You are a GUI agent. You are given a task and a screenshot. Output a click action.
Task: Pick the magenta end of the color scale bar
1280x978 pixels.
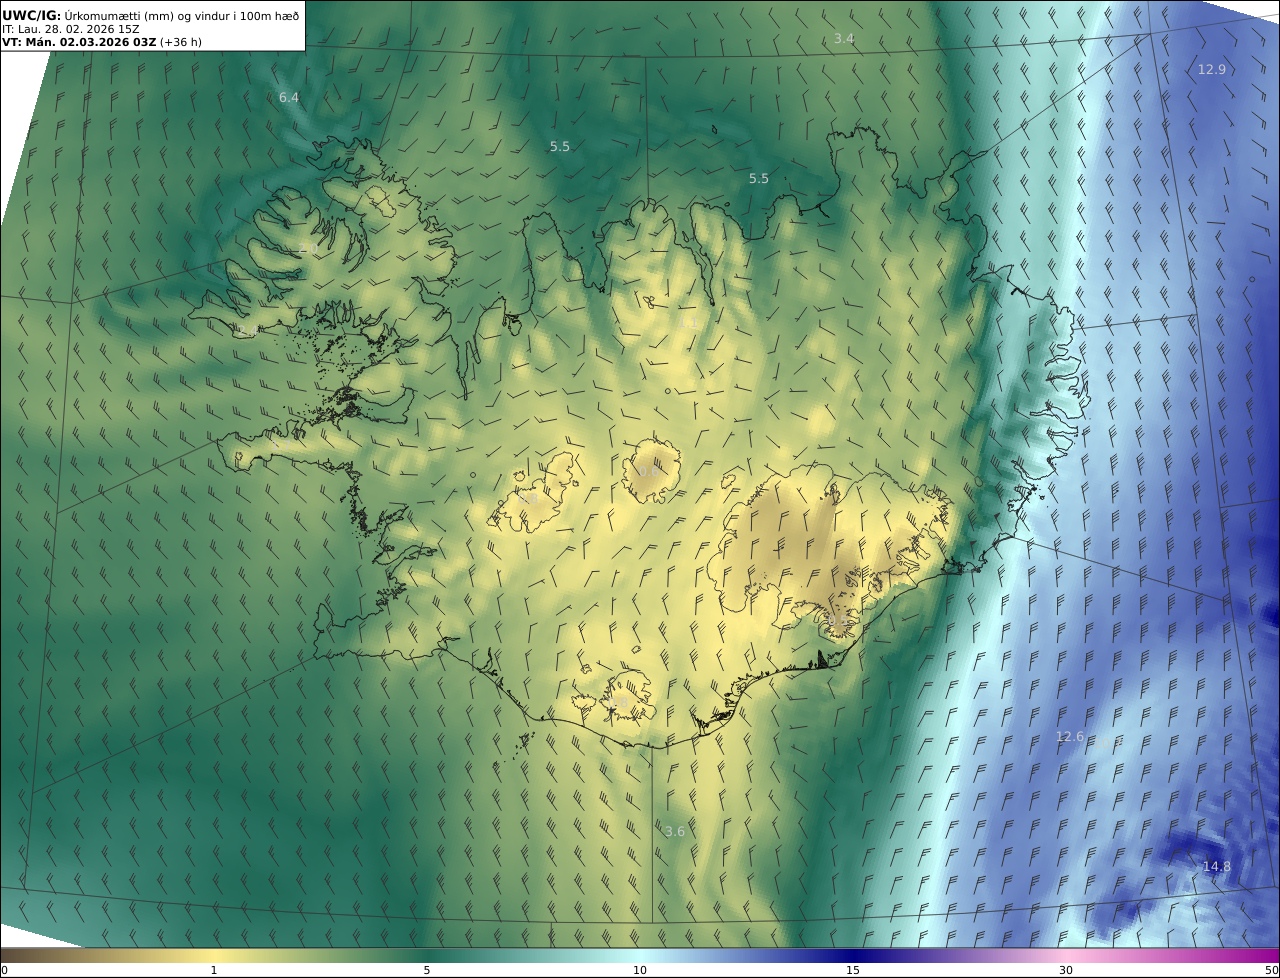[x=1268, y=955]
